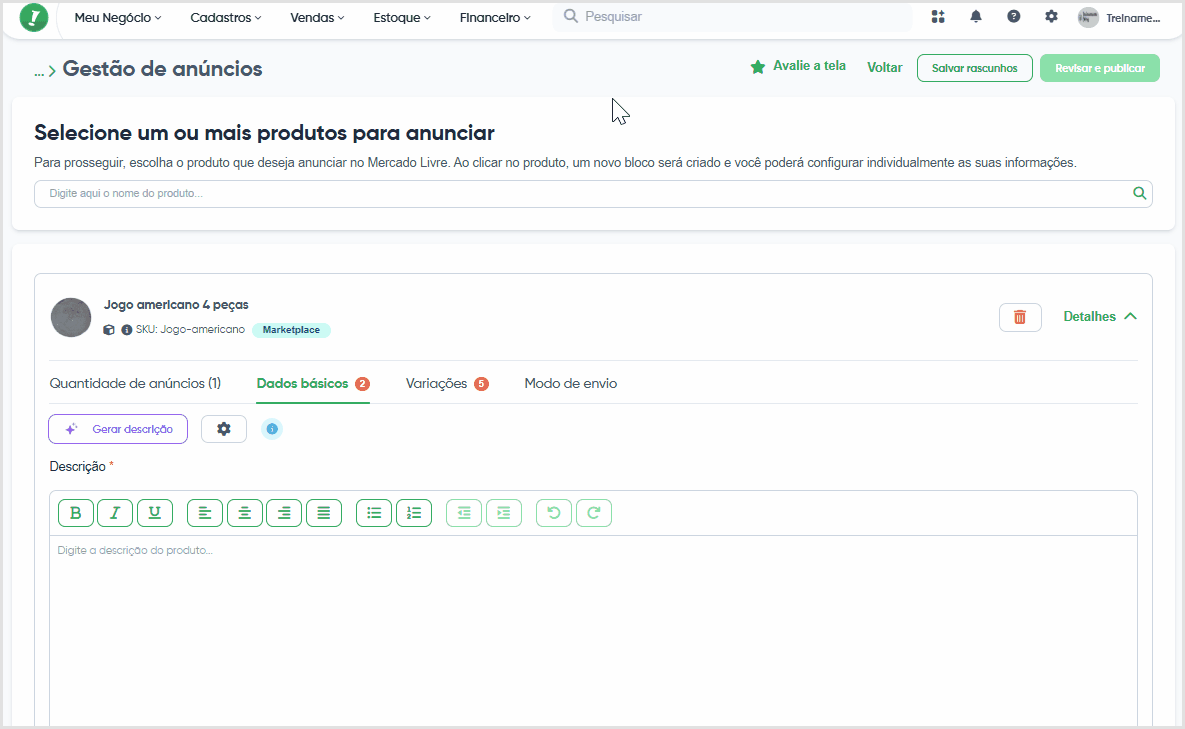Select the Dados básicos tab
1185x729 pixels.
(x=313, y=384)
